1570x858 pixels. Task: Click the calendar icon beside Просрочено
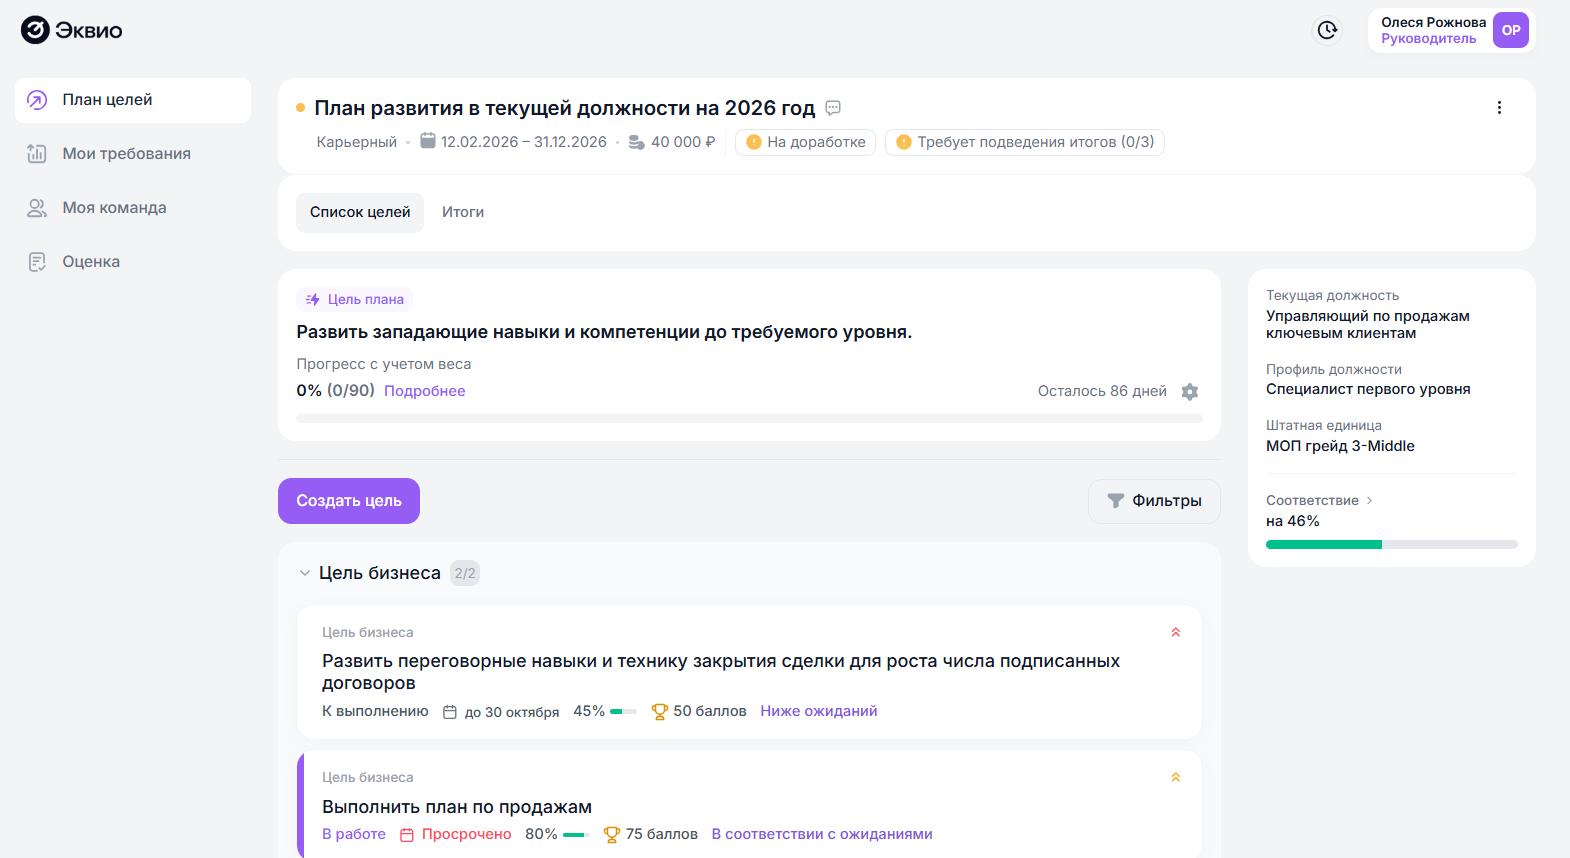(x=407, y=835)
